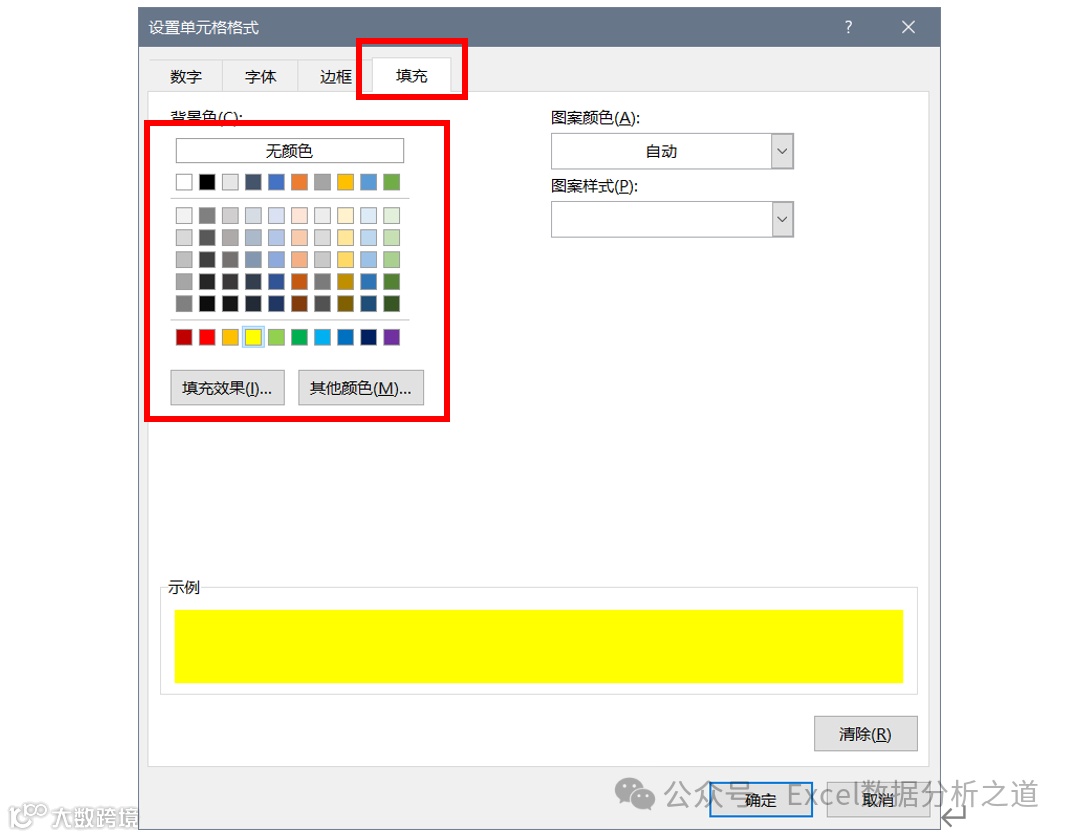Click the 清除 button
The height and width of the screenshot is (837, 1072).
(865, 734)
